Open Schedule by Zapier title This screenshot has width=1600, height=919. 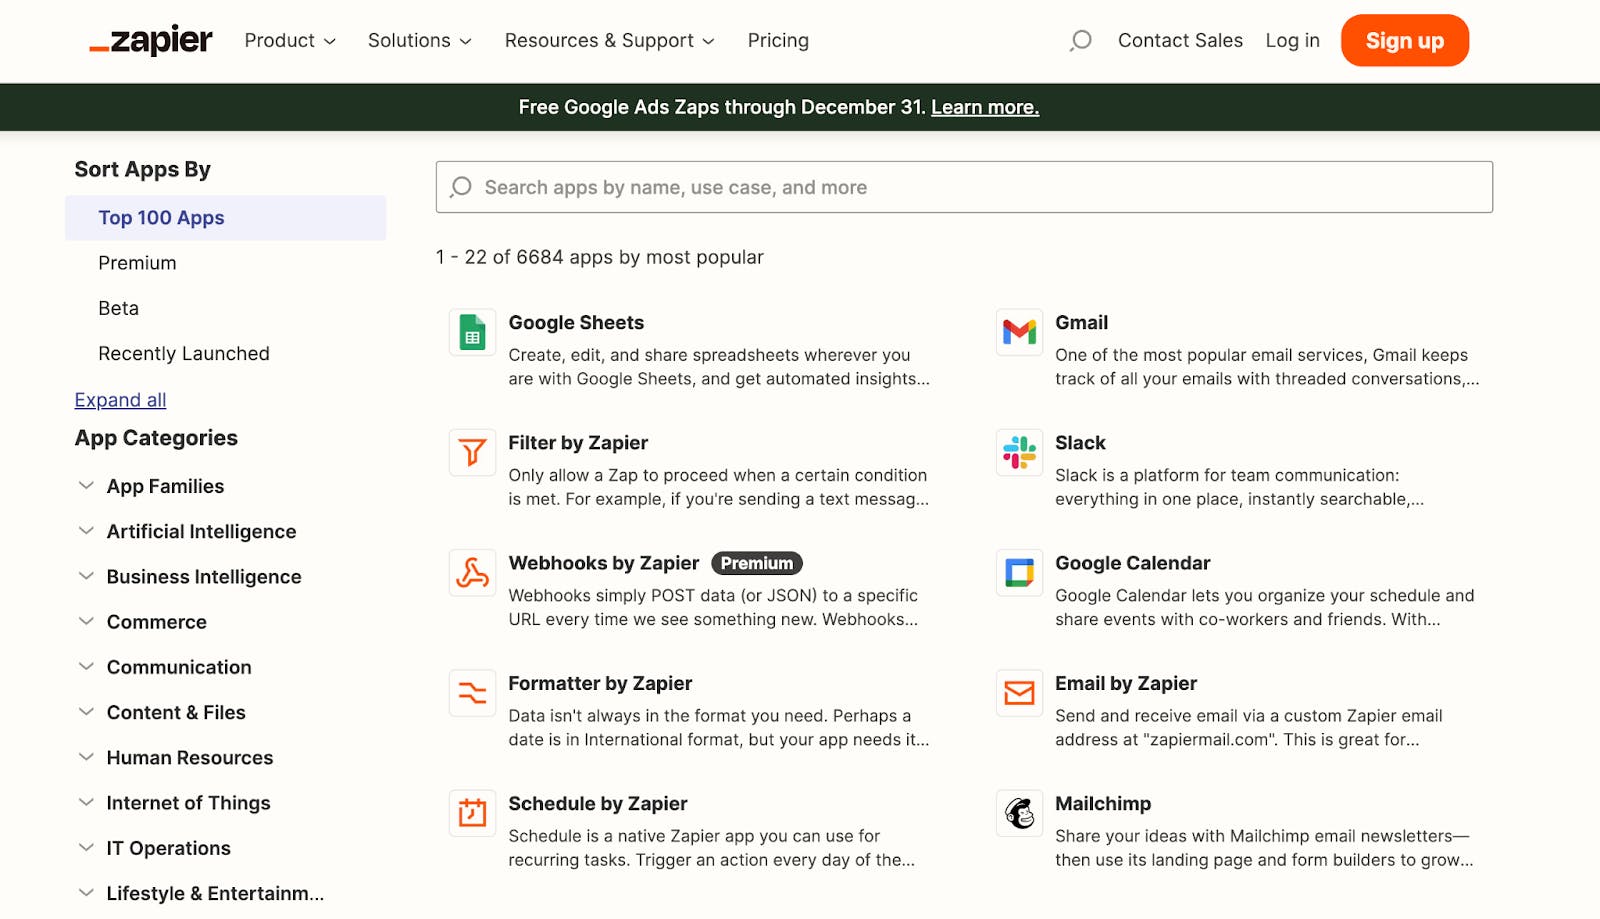tap(598, 804)
